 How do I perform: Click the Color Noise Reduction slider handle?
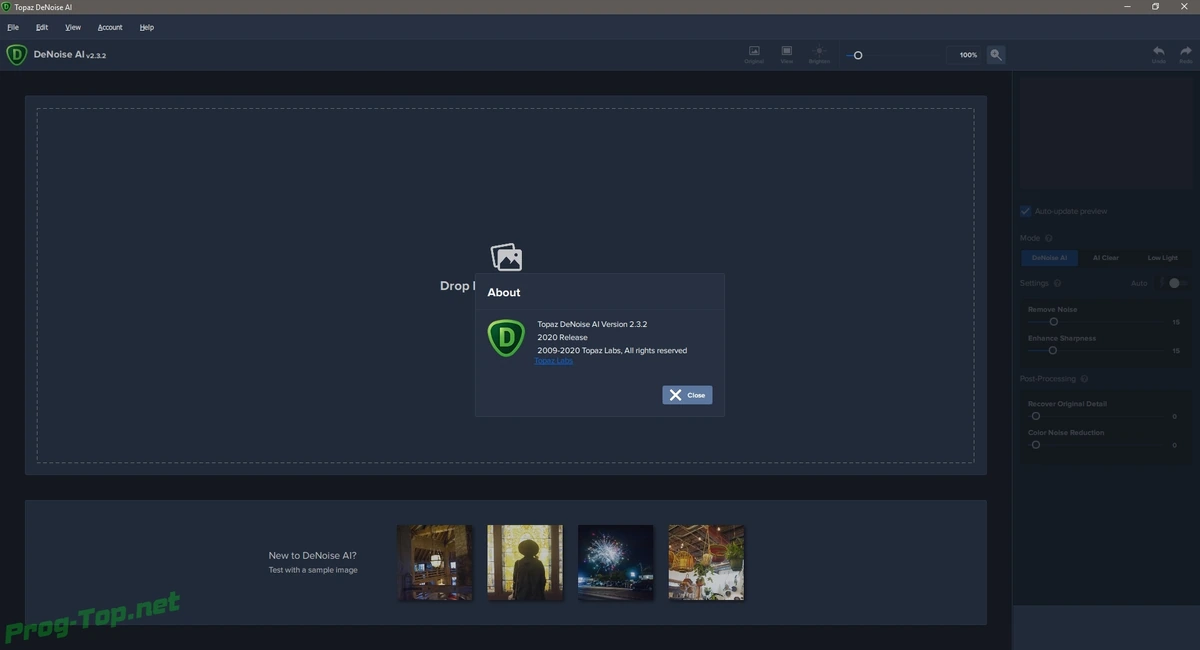coord(1036,445)
